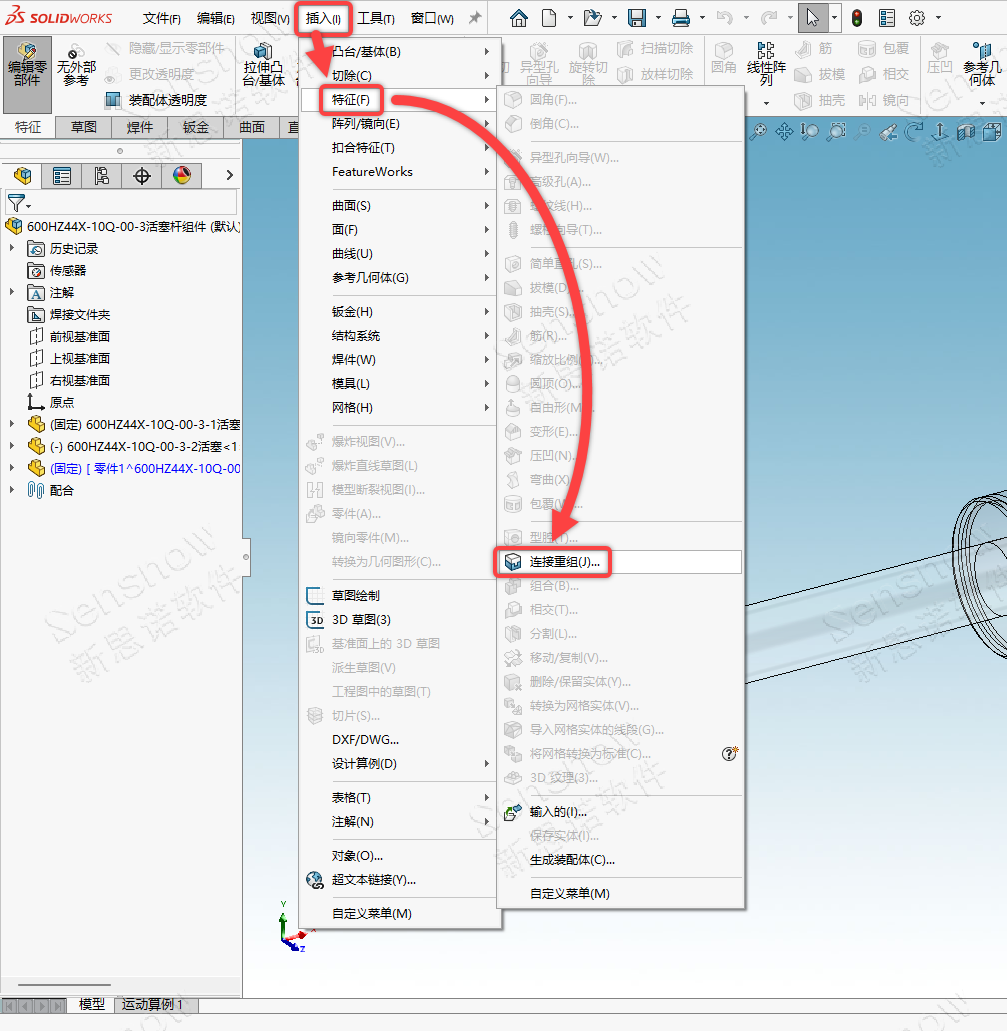Image resolution: width=1007 pixels, height=1031 pixels.
Task: Open the ConfigurationManager tab icon
Action: coord(101,176)
